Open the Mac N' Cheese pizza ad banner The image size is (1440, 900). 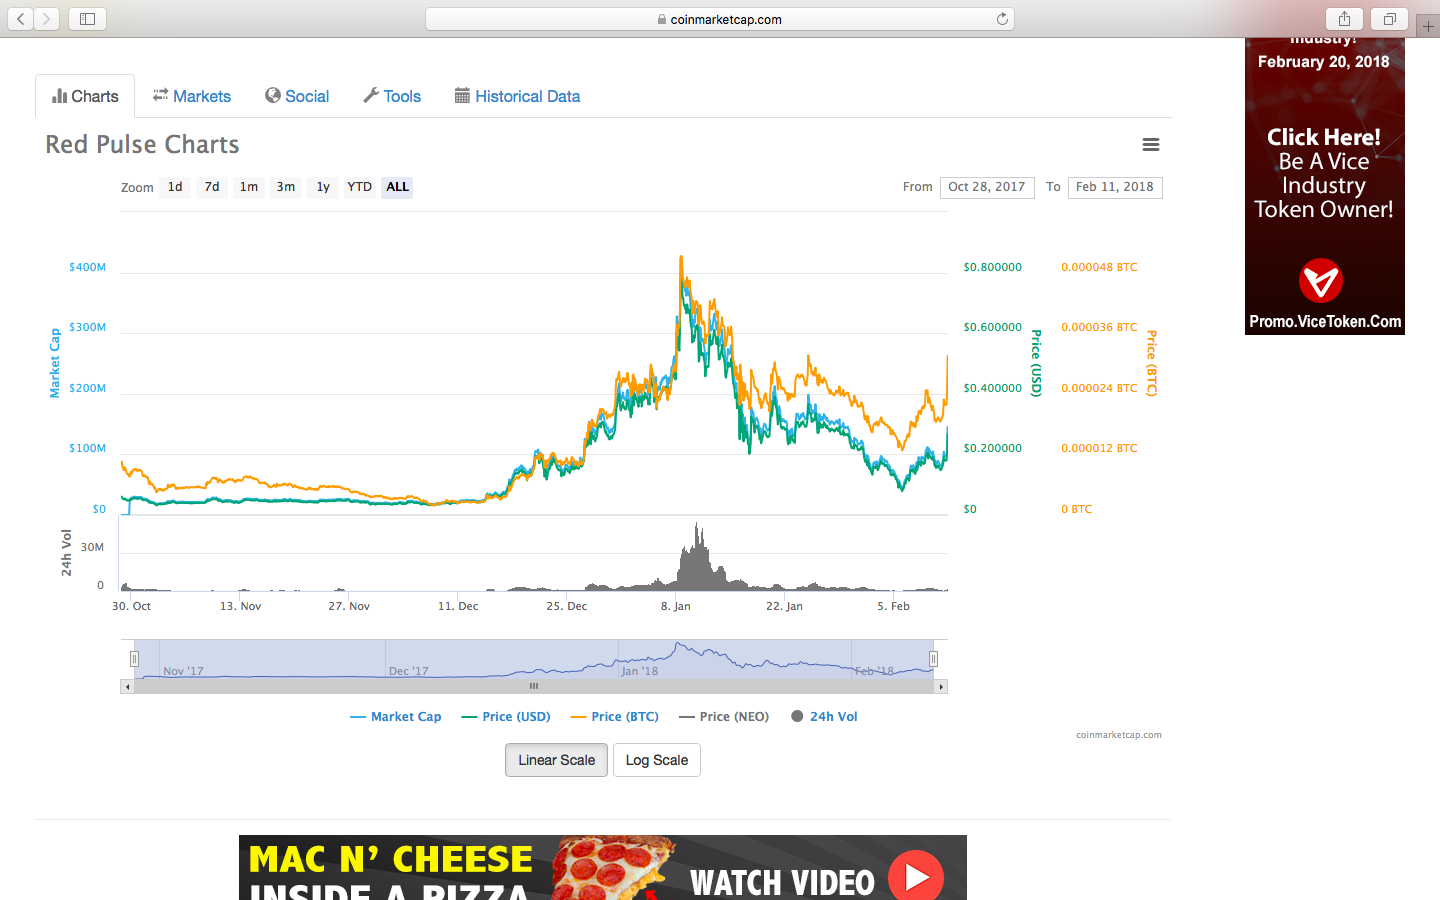tap(603, 868)
